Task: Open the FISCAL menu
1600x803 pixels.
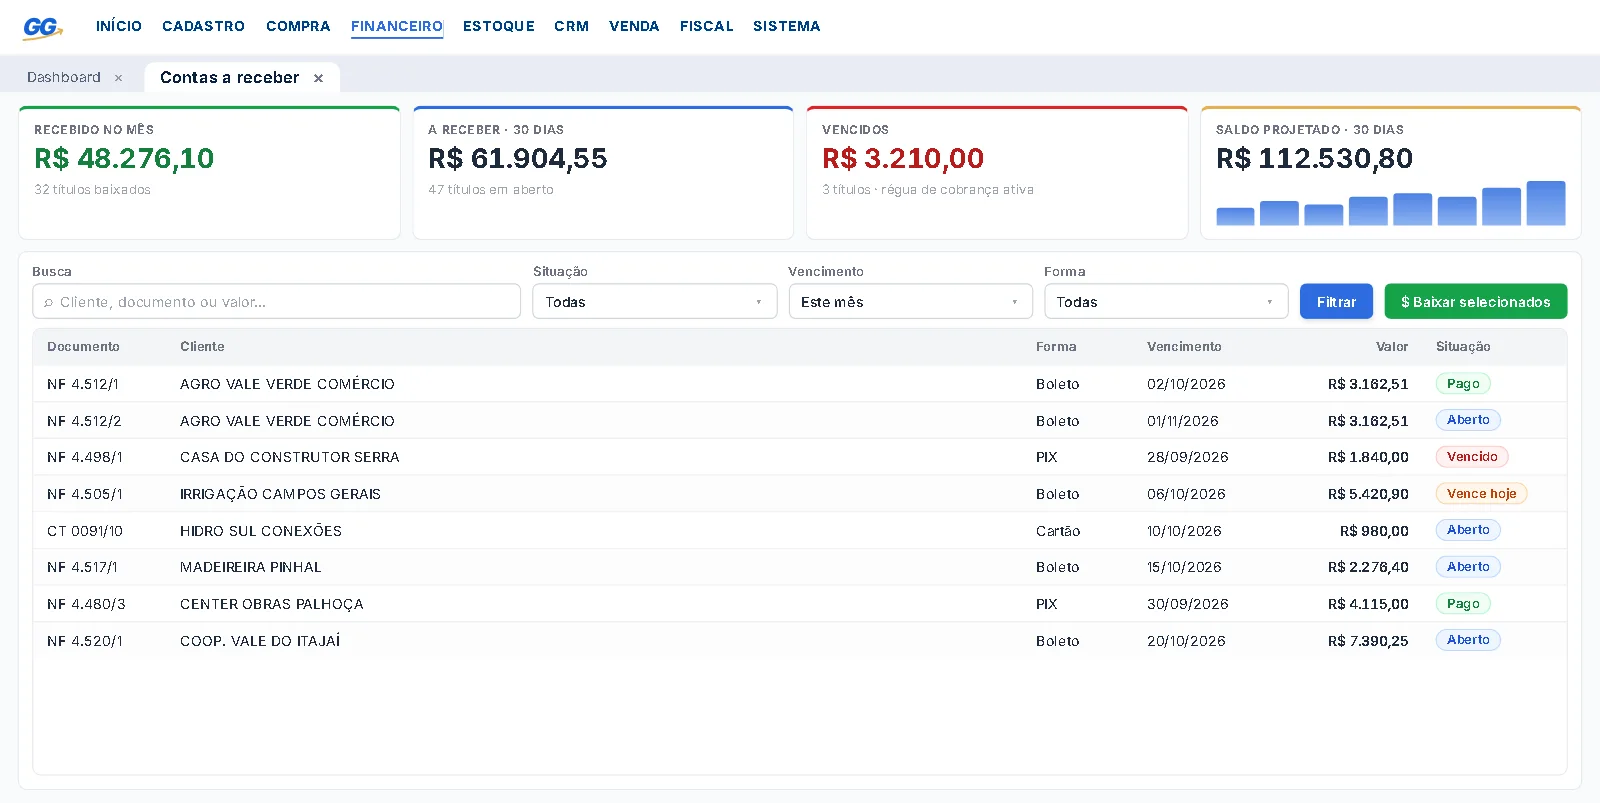Action: coord(707,27)
